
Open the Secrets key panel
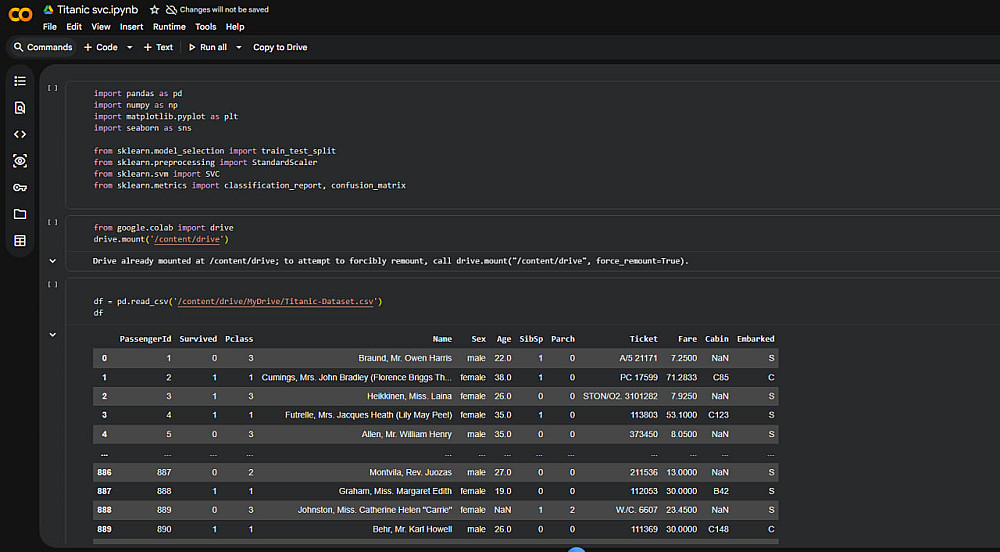(20, 188)
